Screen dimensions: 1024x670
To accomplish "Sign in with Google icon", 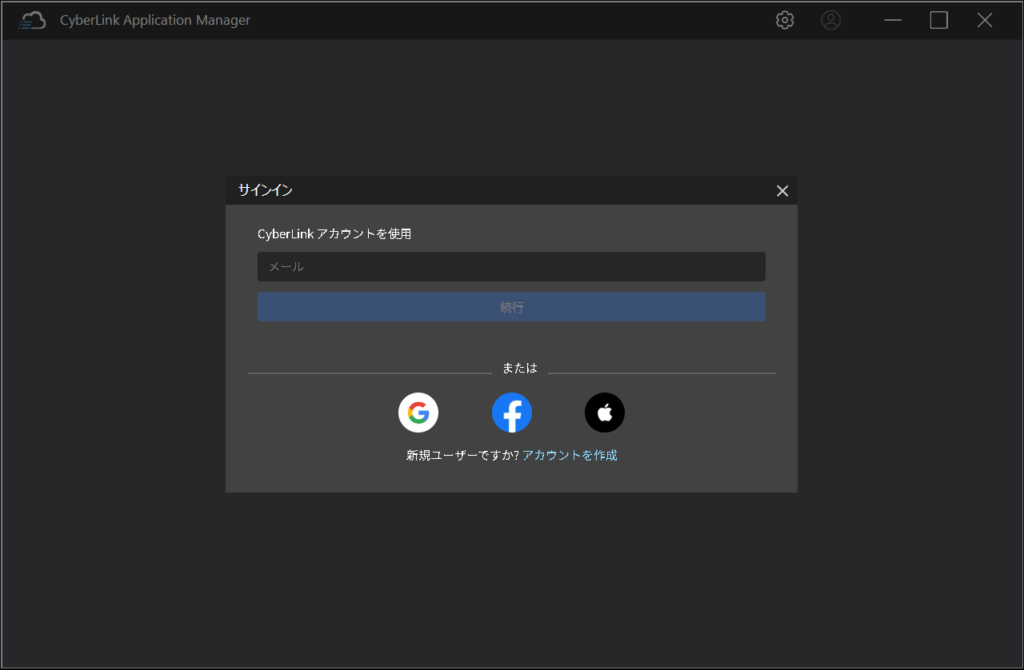I will [x=418, y=412].
